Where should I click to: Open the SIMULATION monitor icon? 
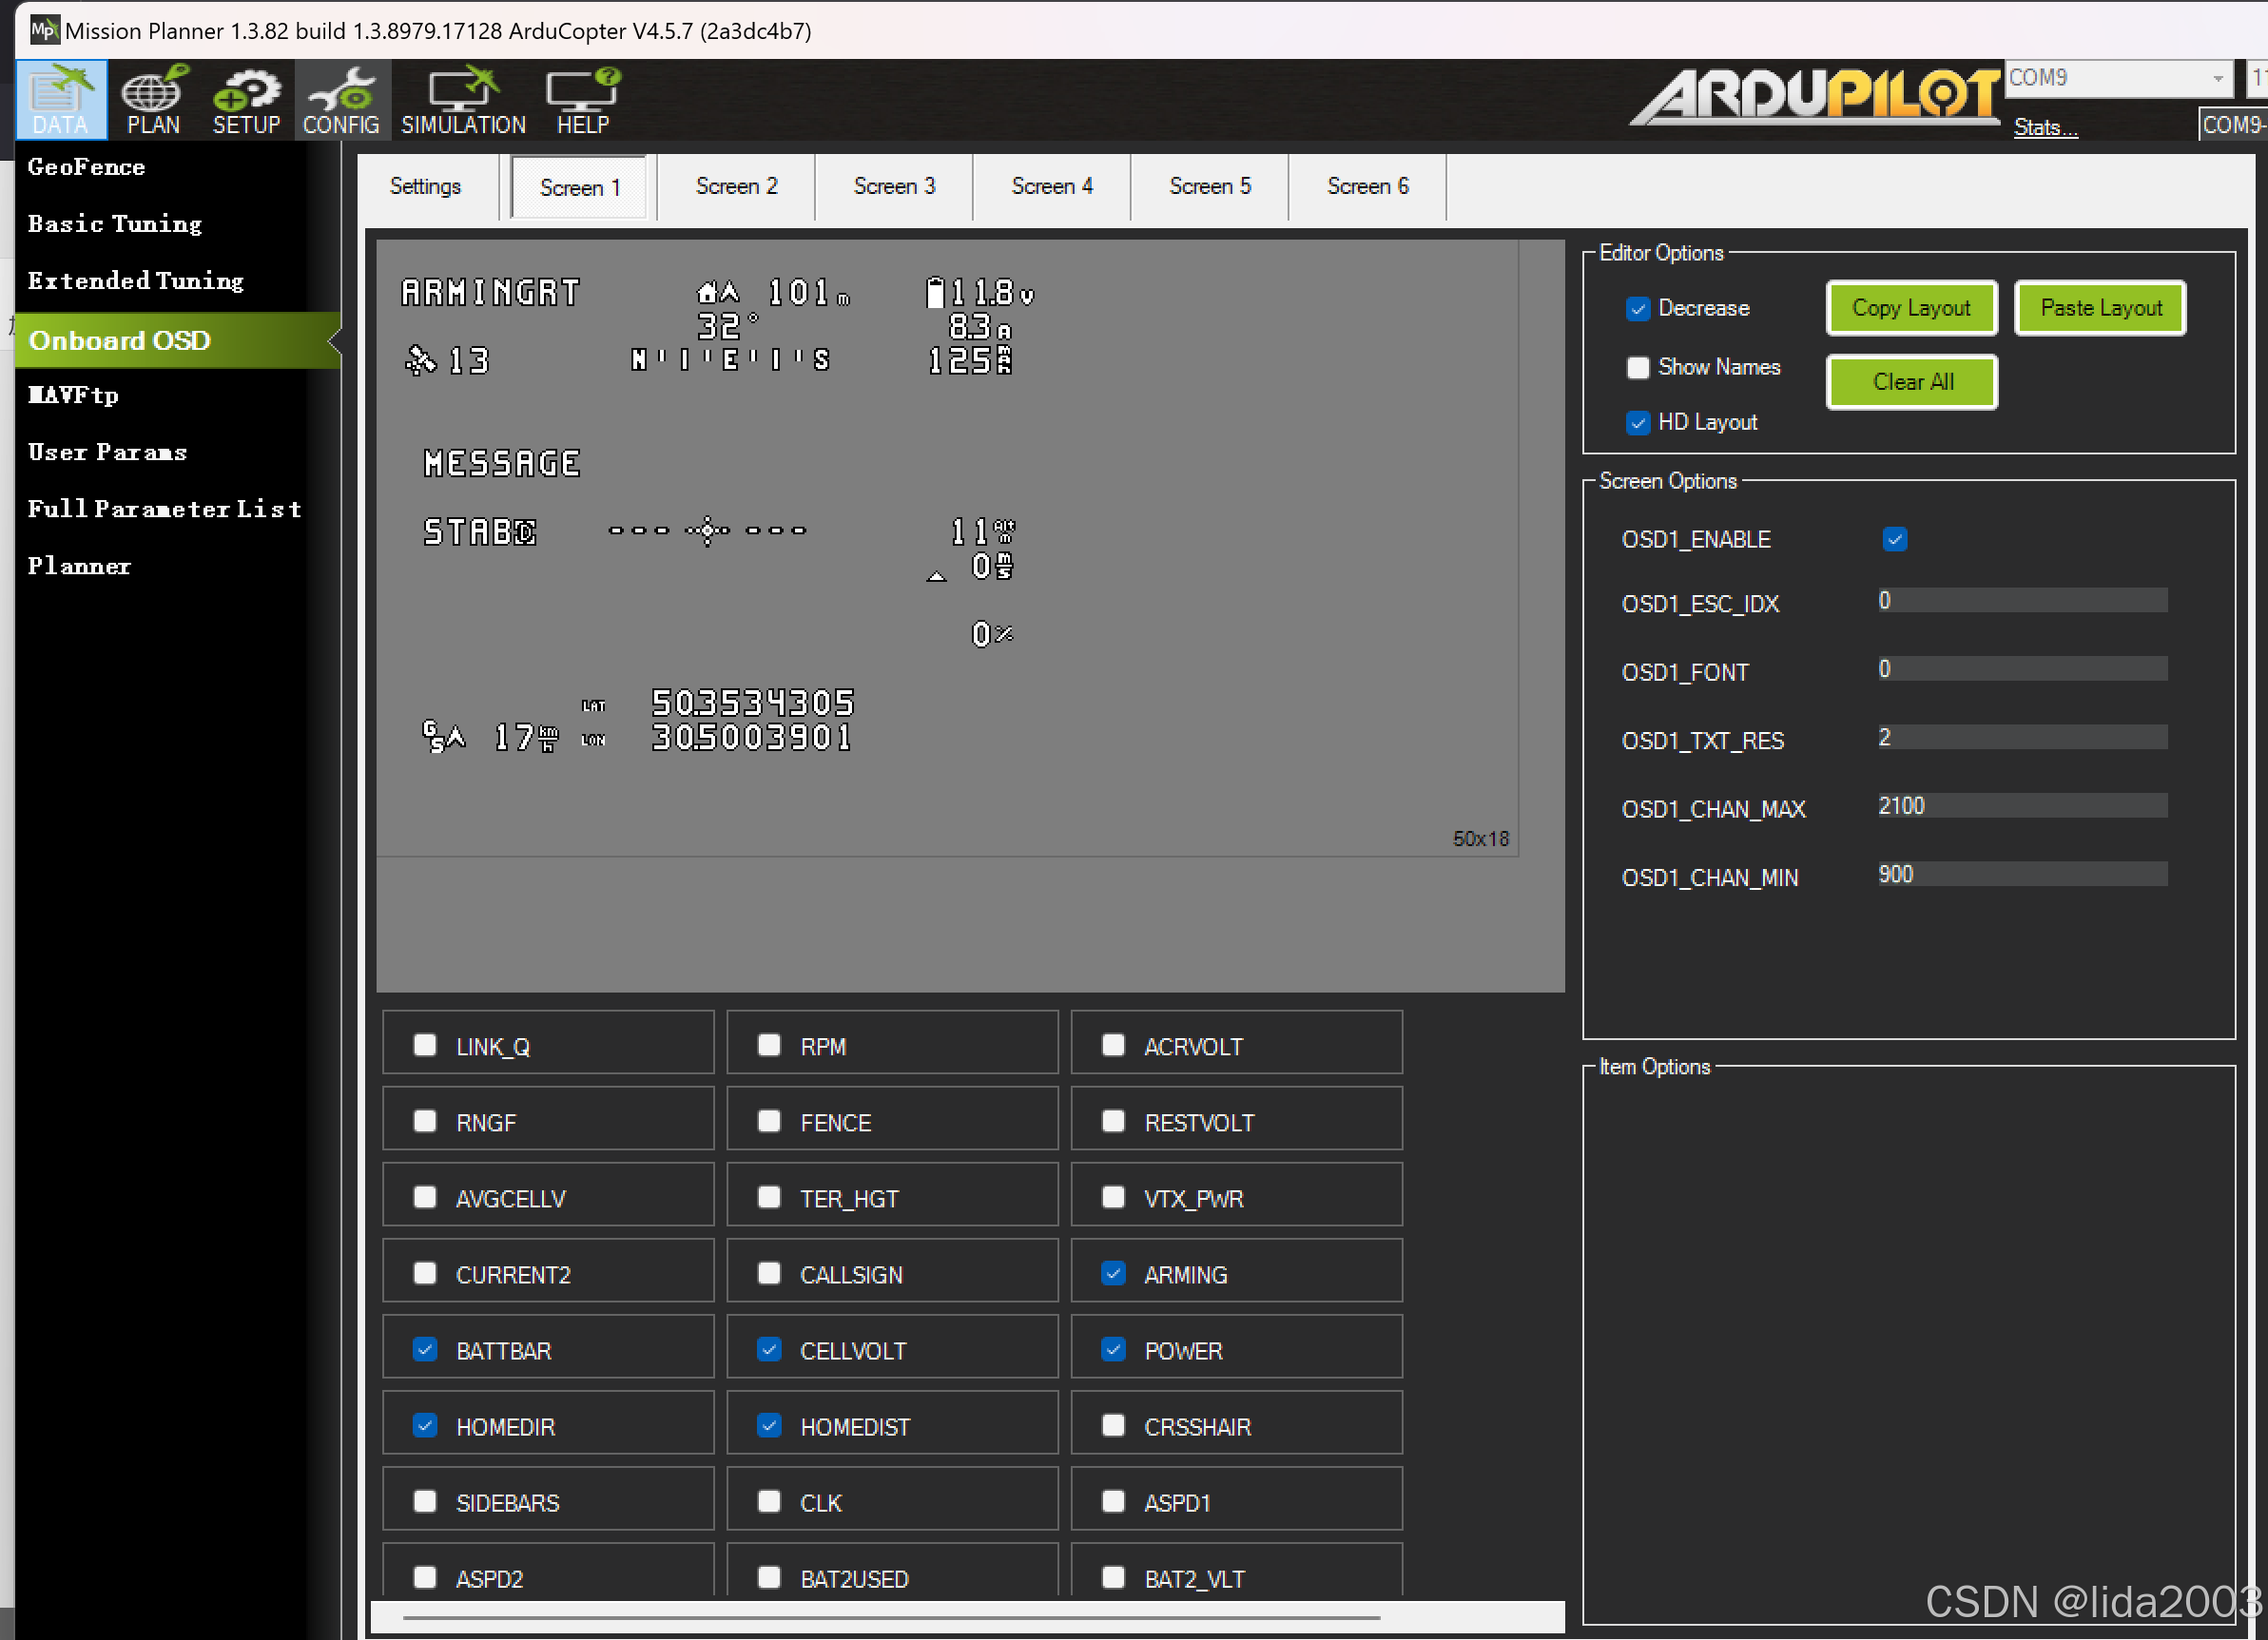463,100
